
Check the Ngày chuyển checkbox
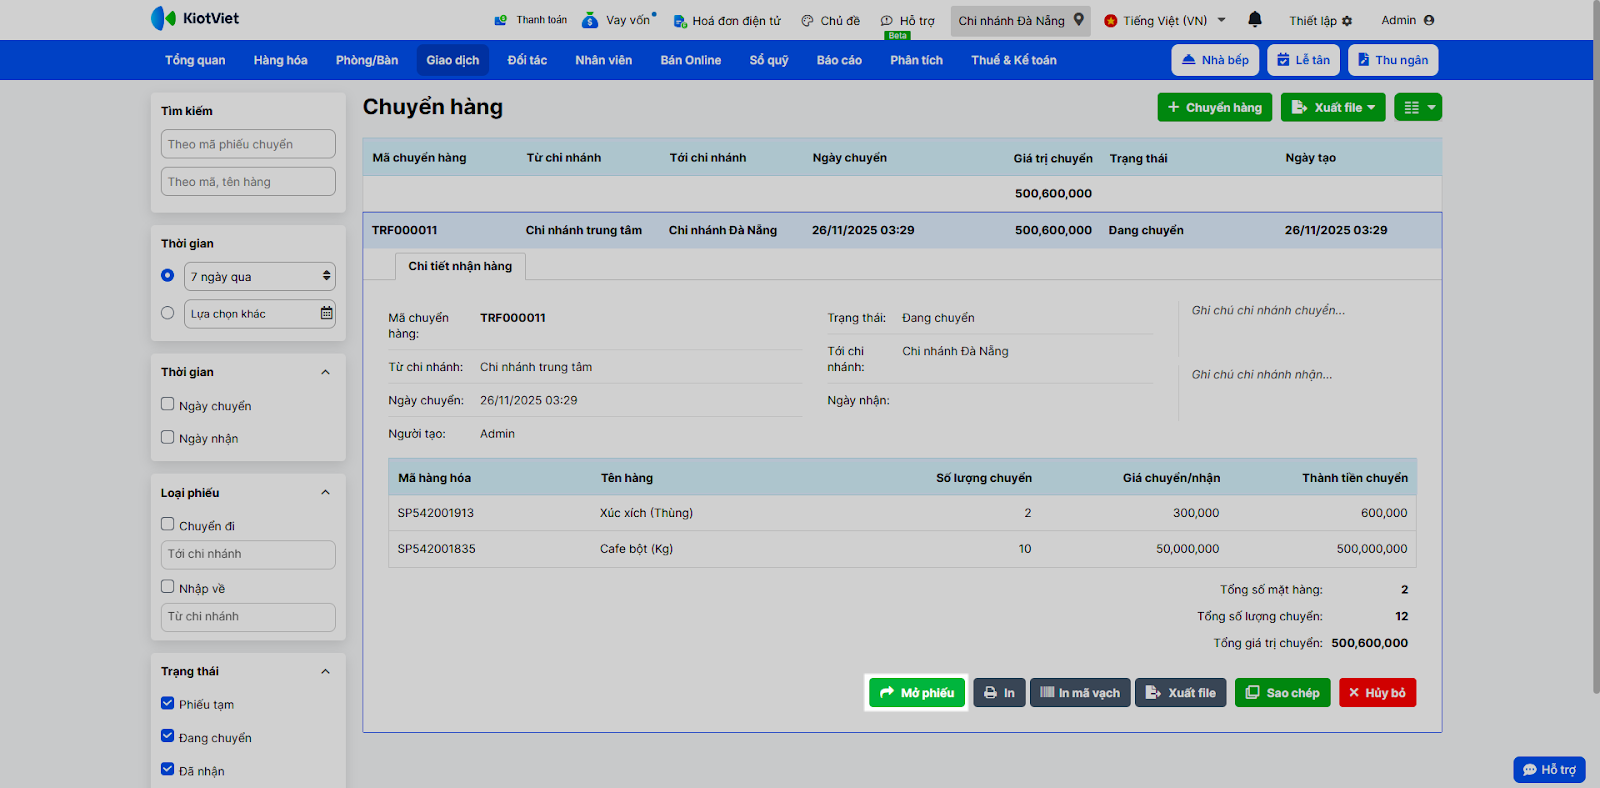167,404
